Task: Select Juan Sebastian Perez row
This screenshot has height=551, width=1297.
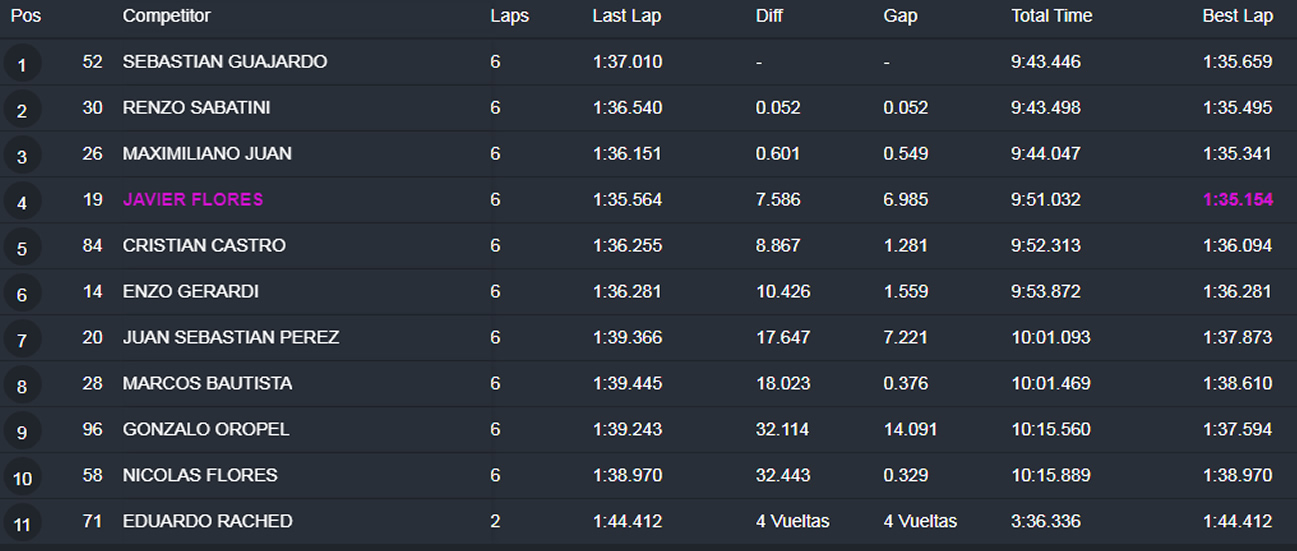Action: pos(230,338)
